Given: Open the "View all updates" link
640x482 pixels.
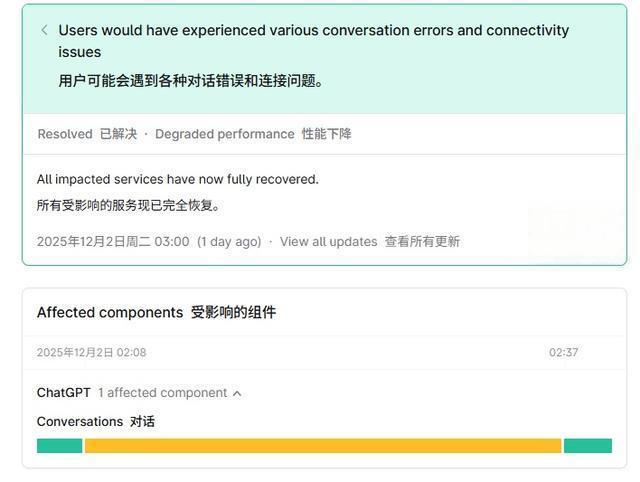Looking at the screenshot, I should 328,241.
